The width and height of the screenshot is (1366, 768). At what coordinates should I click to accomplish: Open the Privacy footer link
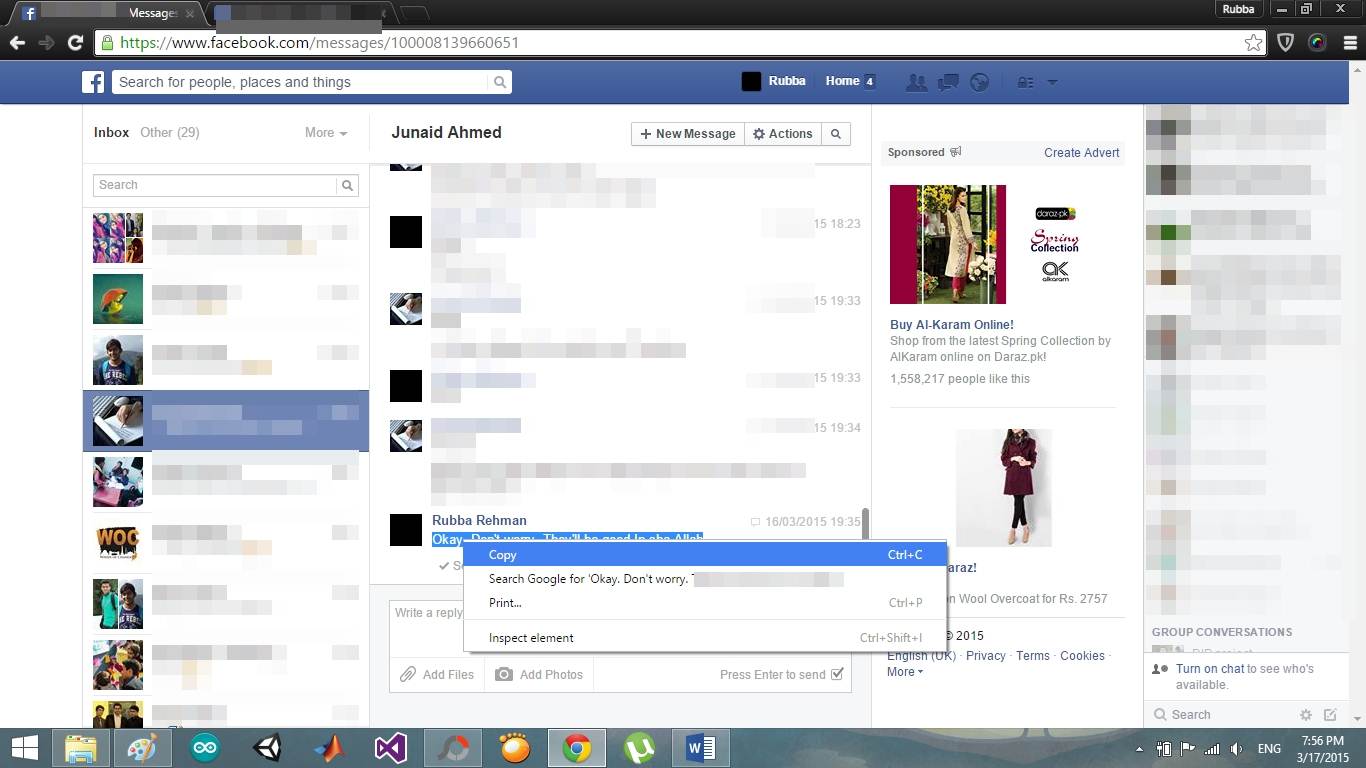[x=986, y=656]
